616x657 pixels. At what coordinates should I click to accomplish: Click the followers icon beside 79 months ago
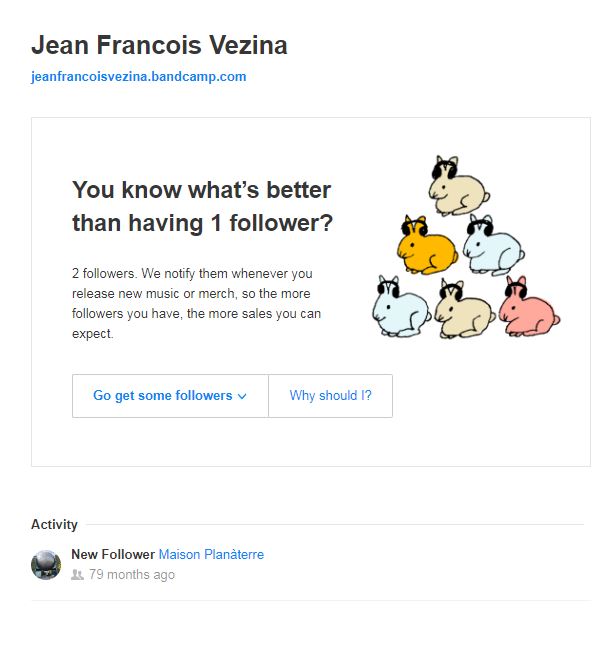point(78,575)
